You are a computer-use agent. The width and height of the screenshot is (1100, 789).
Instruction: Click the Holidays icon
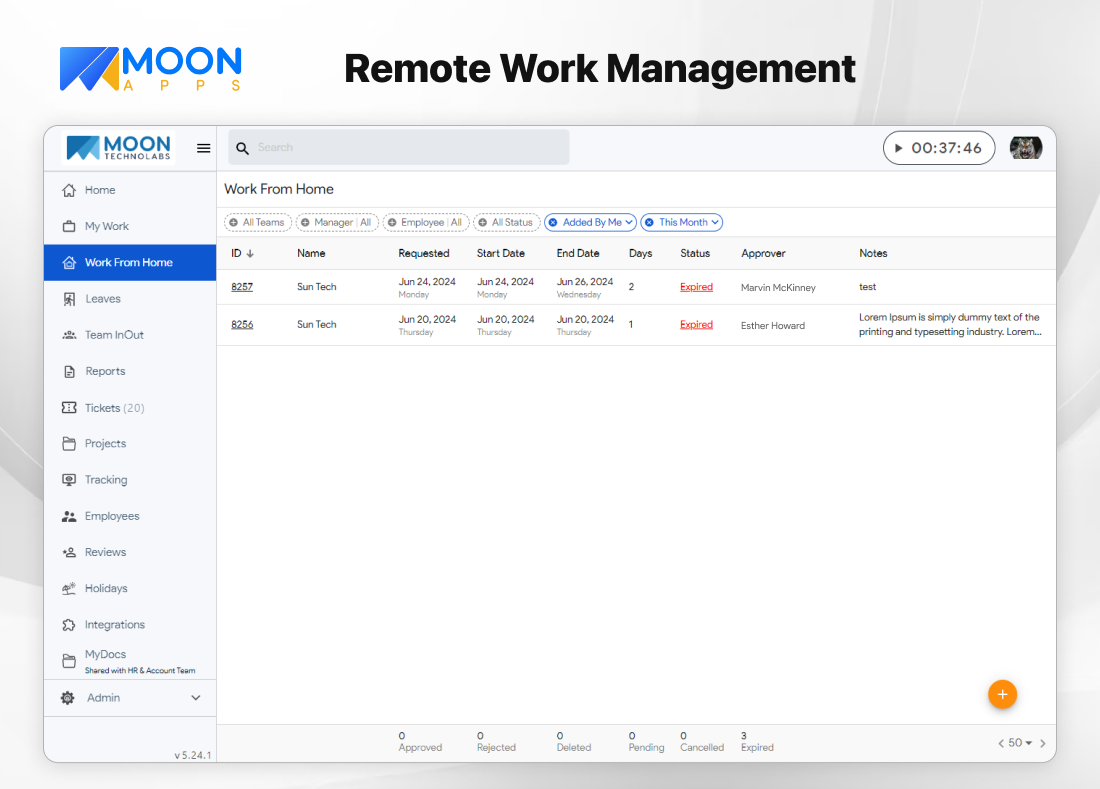coord(69,588)
